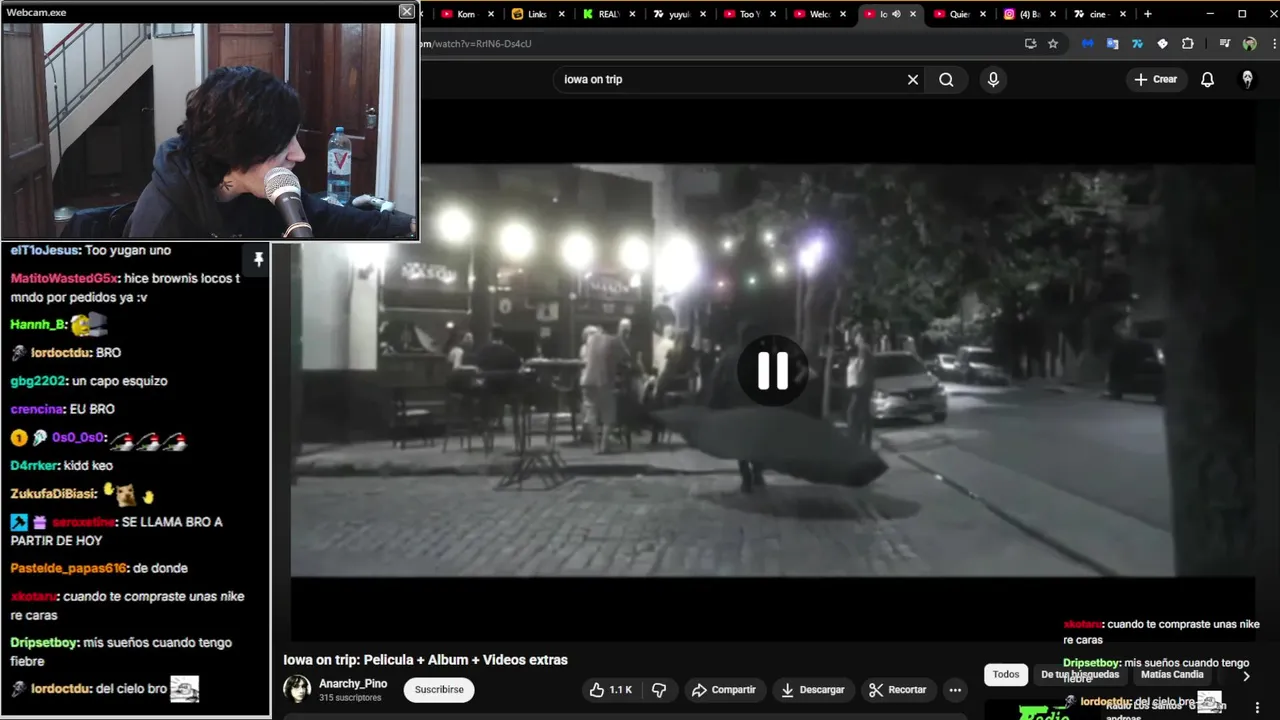Close the Links tab
The width and height of the screenshot is (1280, 720).
click(x=562, y=14)
